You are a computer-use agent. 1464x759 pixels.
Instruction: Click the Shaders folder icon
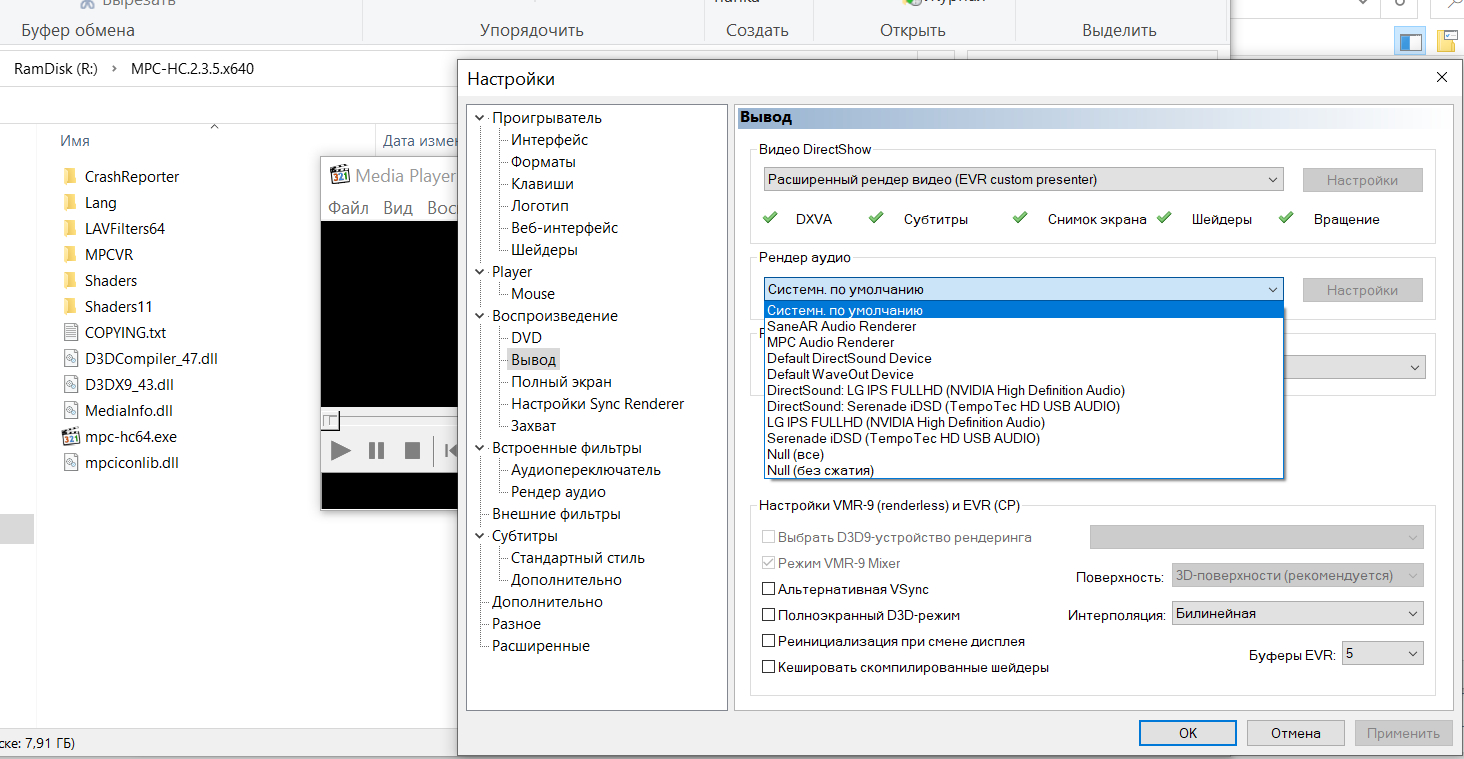(x=70, y=281)
